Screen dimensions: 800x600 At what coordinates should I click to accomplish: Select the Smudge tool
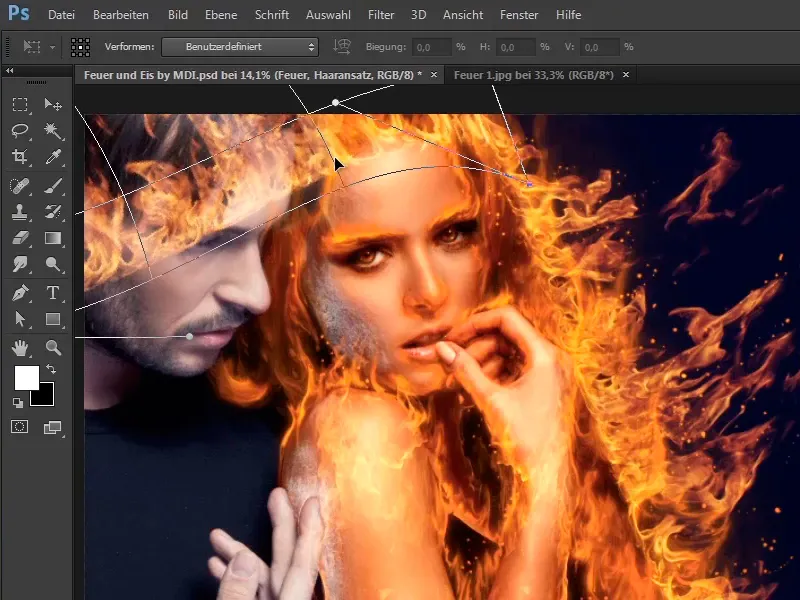[x=20, y=264]
